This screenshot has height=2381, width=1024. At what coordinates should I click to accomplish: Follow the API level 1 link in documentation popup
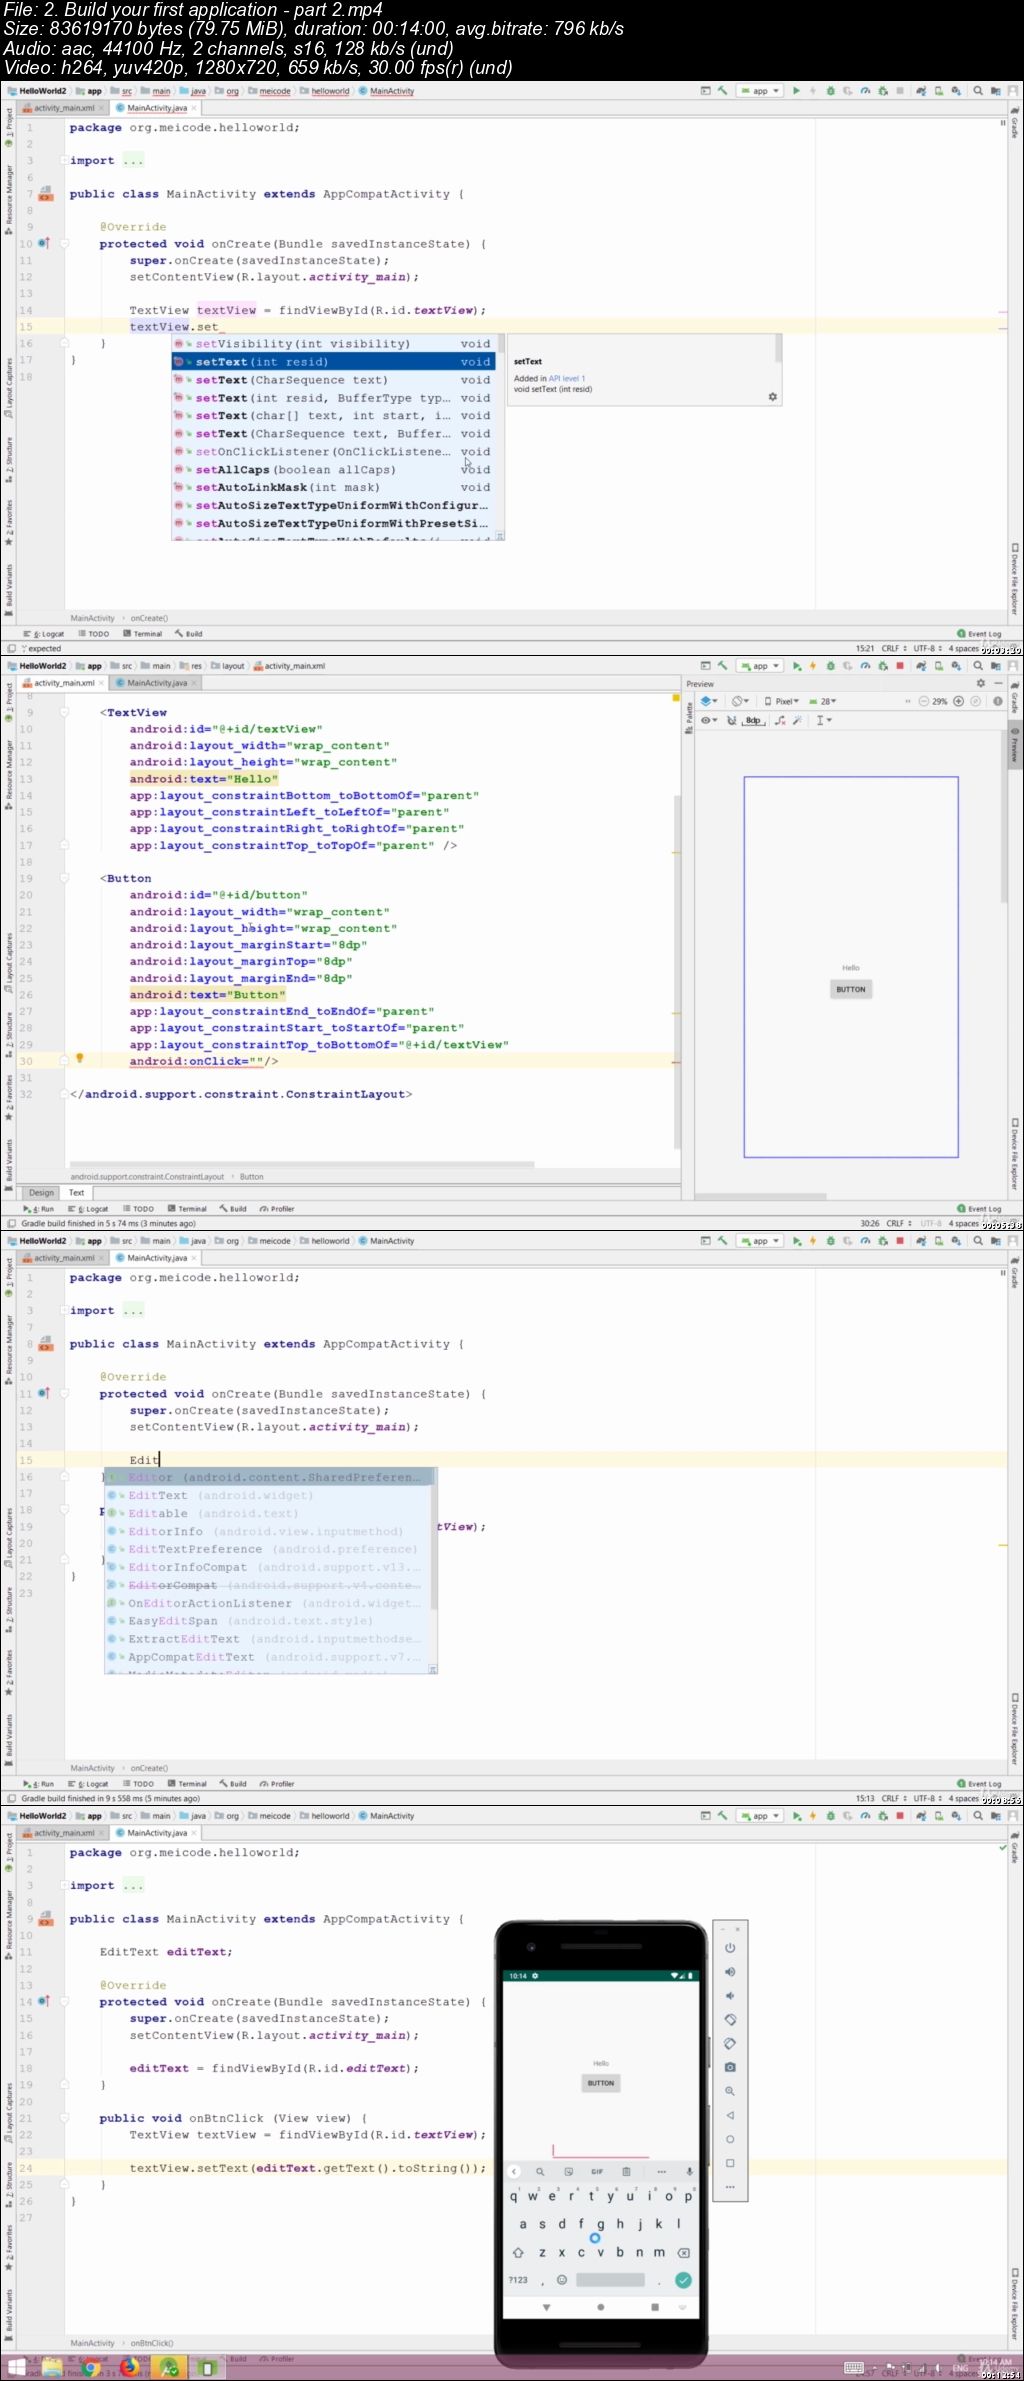pyautogui.click(x=567, y=379)
